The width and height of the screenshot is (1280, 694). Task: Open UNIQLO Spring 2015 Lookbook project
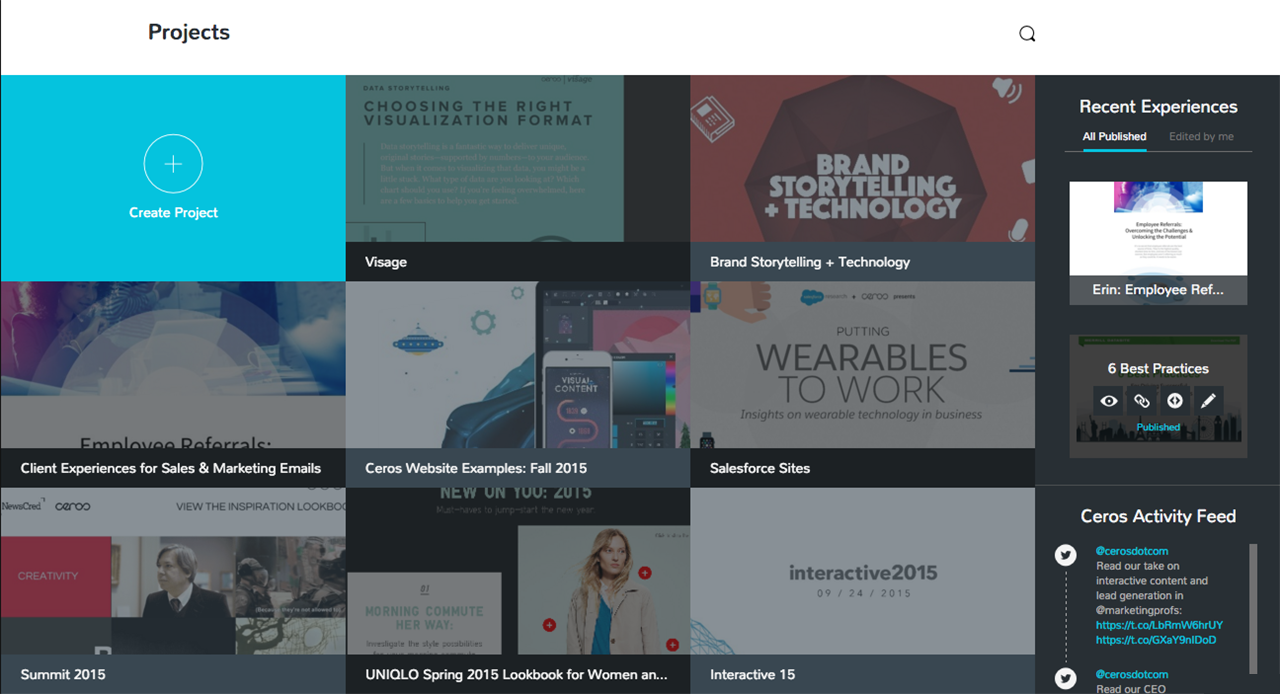point(517,591)
